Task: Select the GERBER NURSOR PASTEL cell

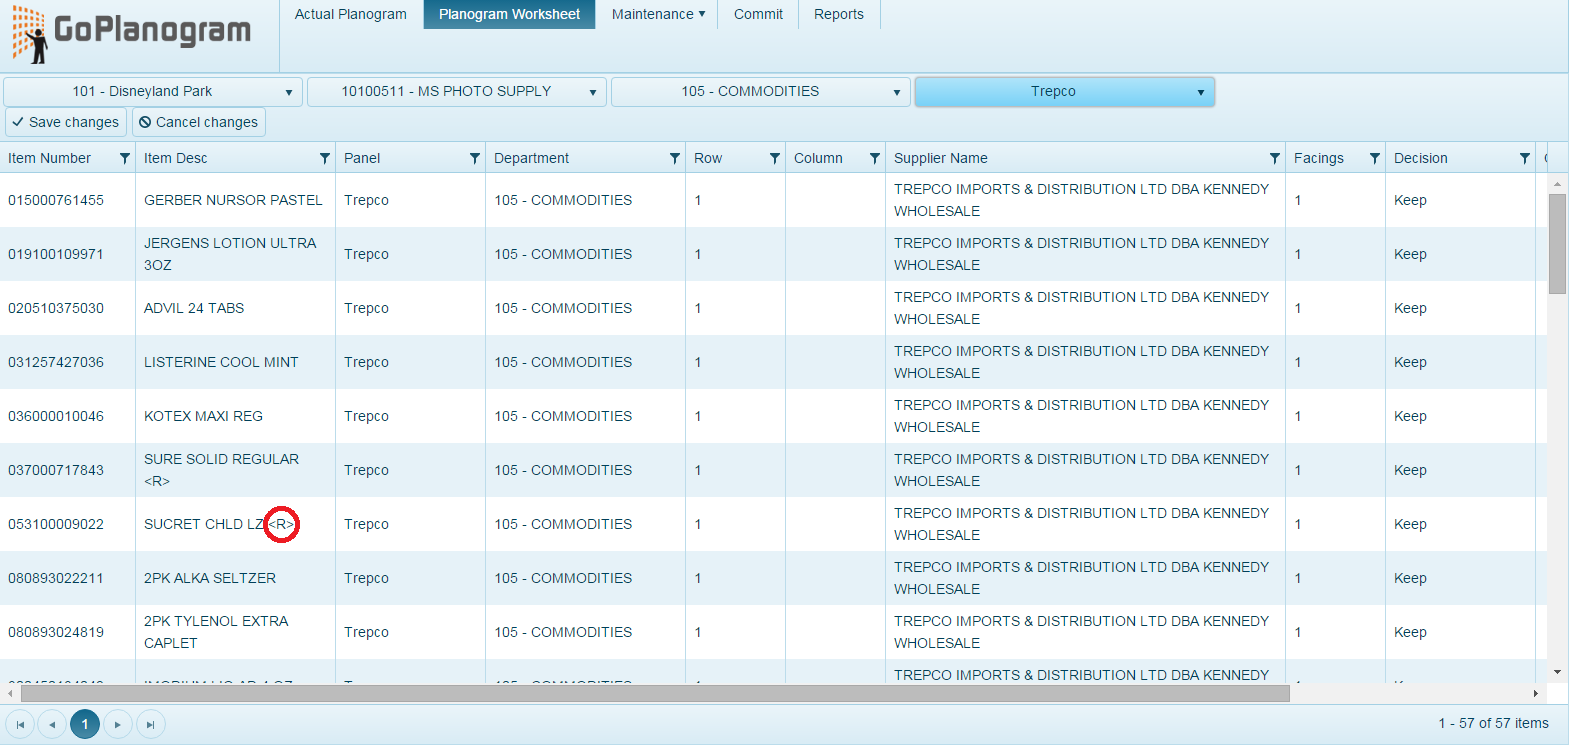Action: click(233, 200)
